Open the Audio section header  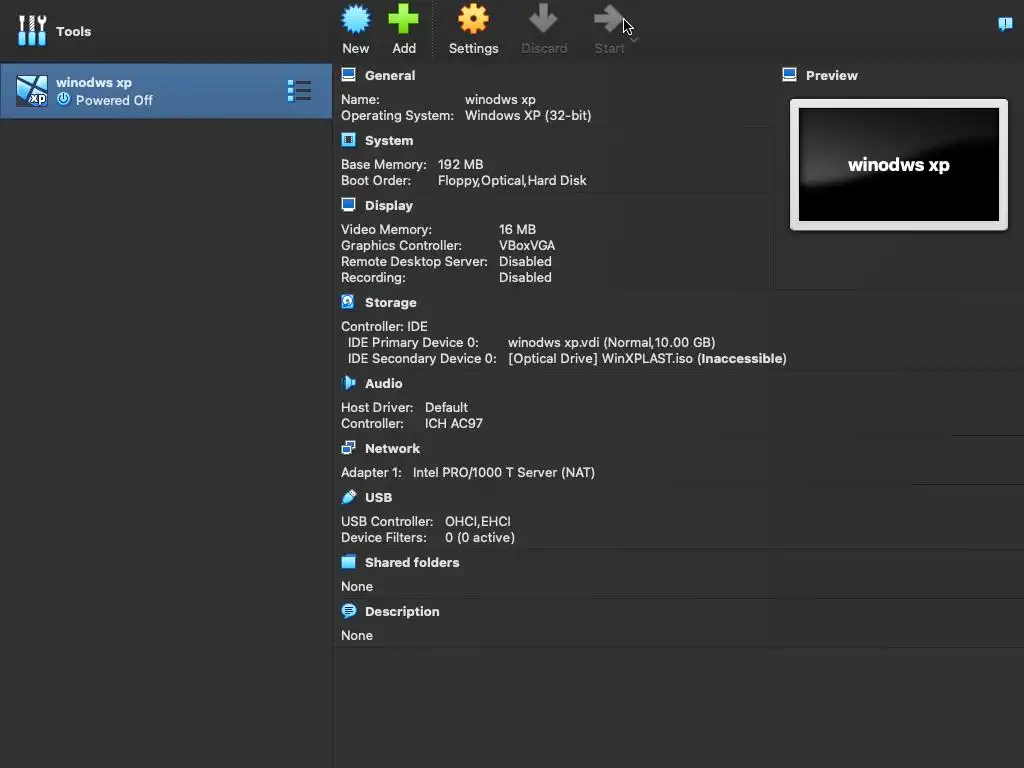tap(383, 383)
